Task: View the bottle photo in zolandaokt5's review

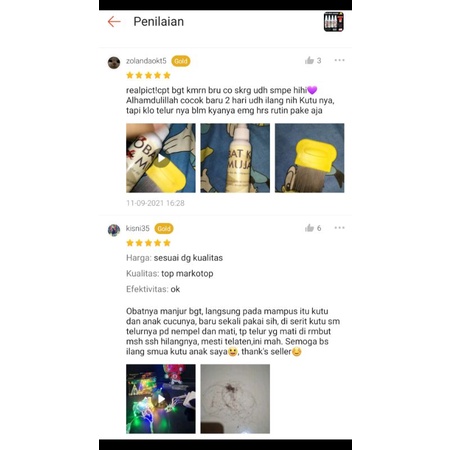Action: [235, 158]
